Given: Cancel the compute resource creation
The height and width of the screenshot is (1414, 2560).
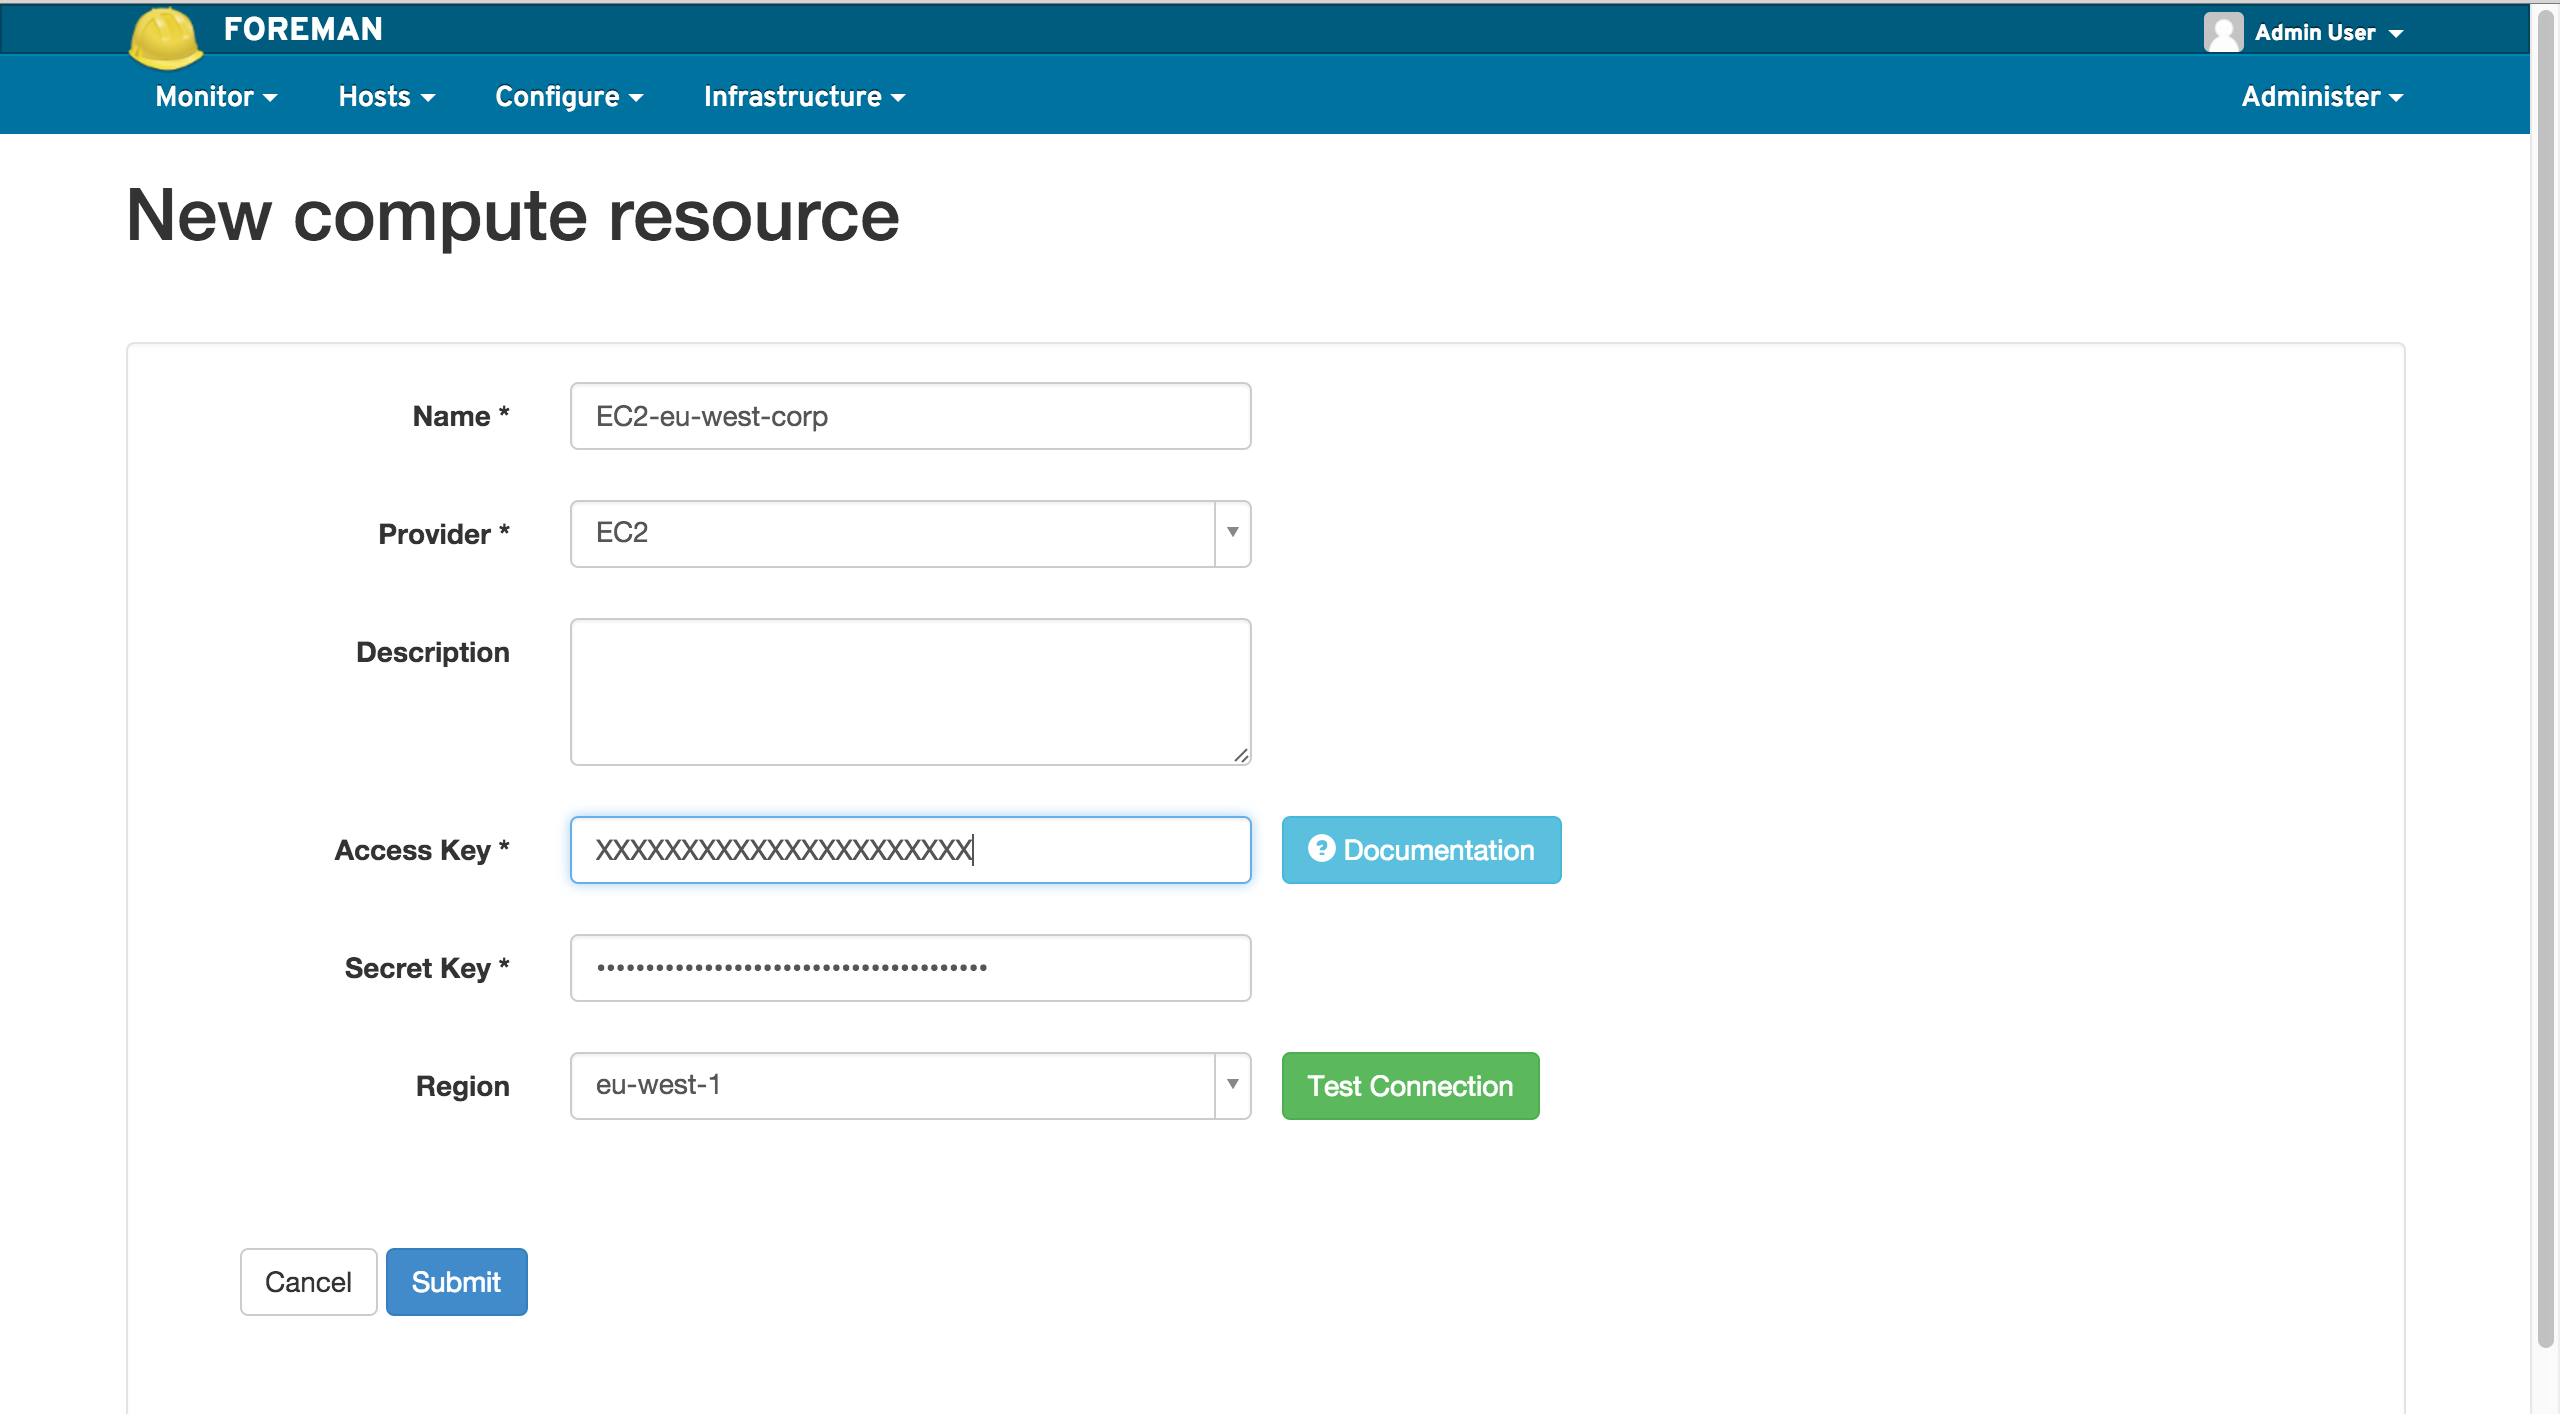Looking at the screenshot, I should pos(308,1281).
